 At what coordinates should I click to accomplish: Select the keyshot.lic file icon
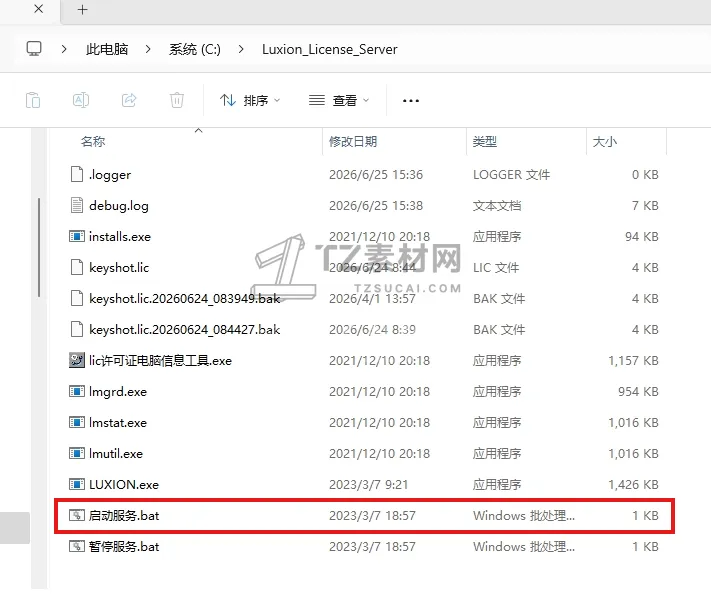click(x=77, y=268)
